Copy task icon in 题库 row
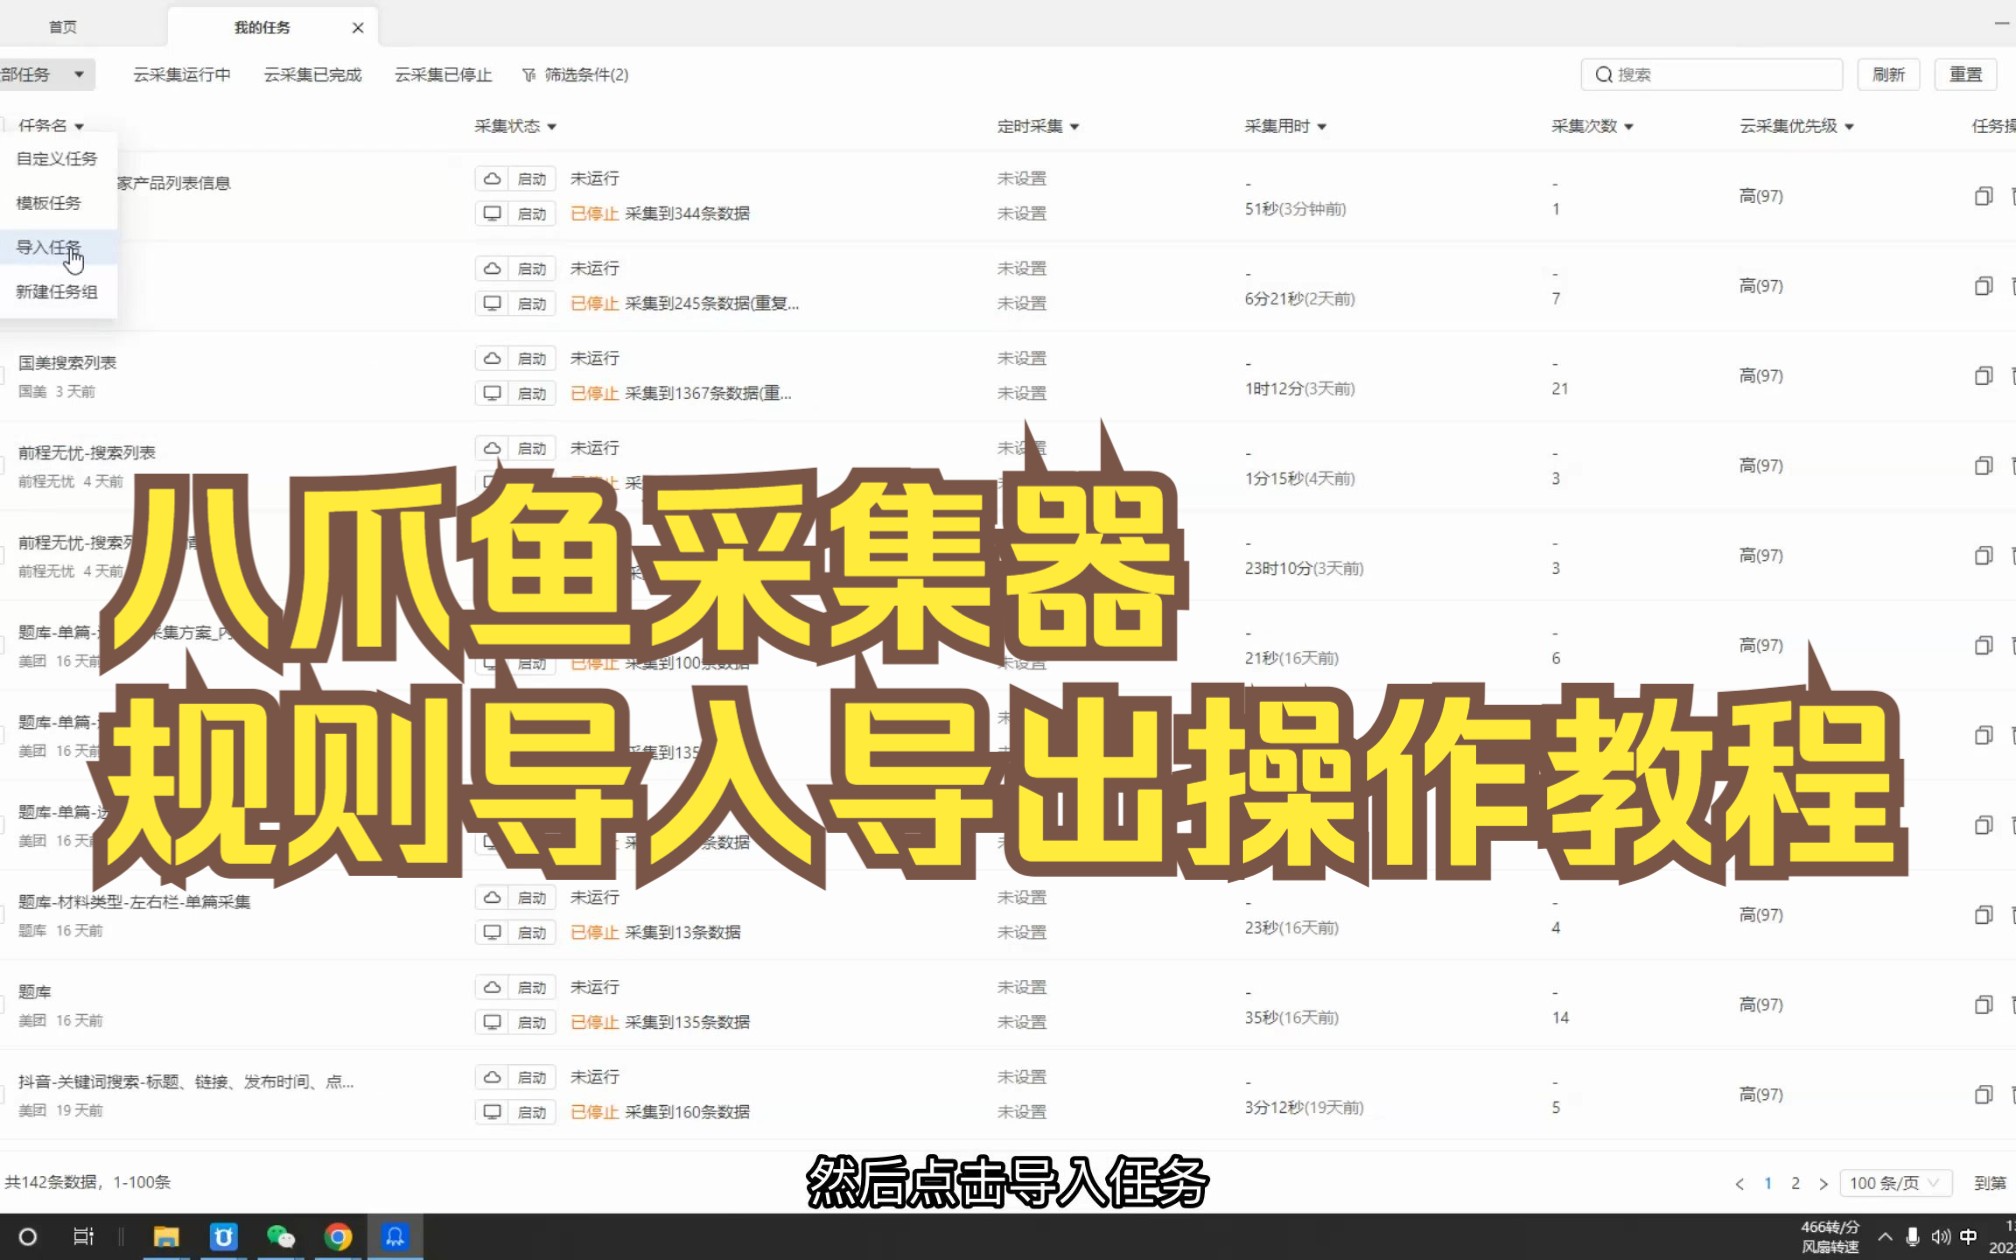2016x1260 pixels. click(x=1984, y=1005)
